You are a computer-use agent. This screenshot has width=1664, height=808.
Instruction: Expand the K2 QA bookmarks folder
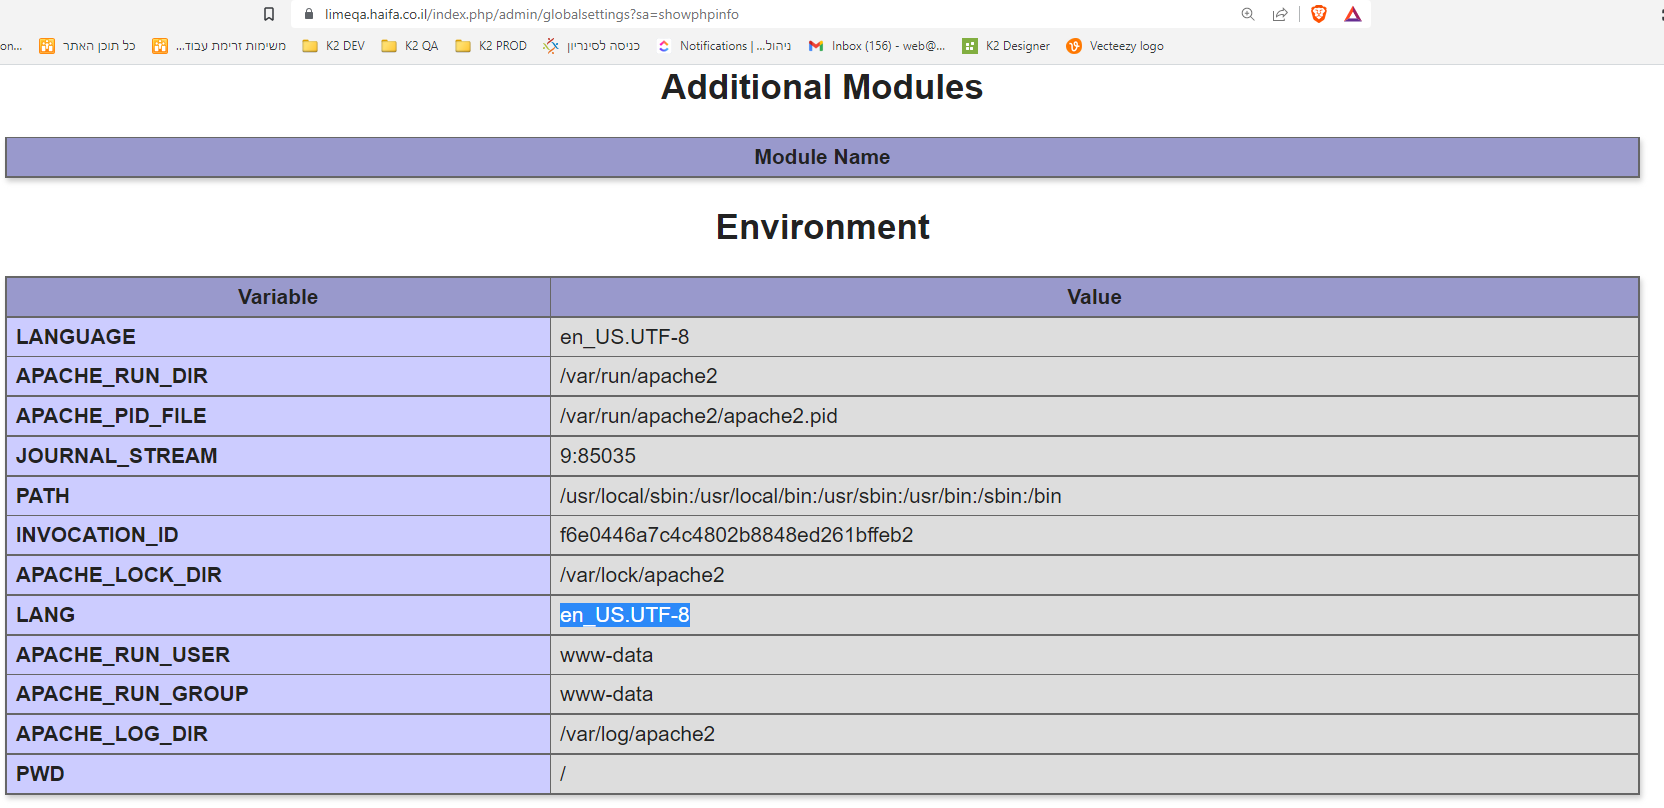410,46
